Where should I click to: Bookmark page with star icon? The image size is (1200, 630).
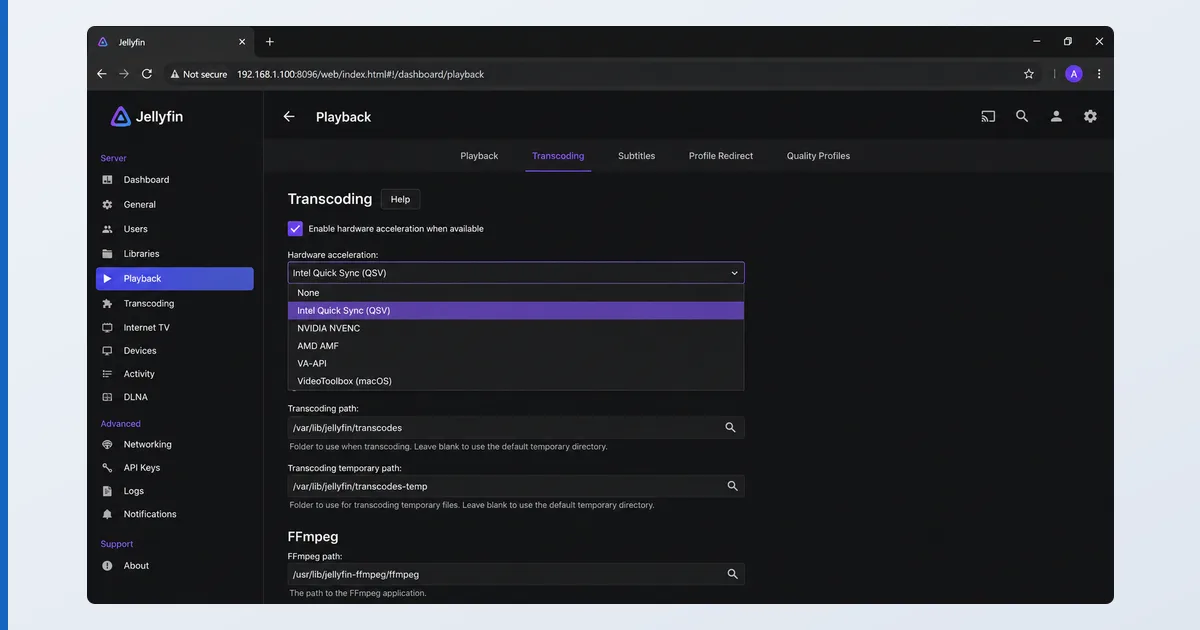click(x=1029, y=74)
